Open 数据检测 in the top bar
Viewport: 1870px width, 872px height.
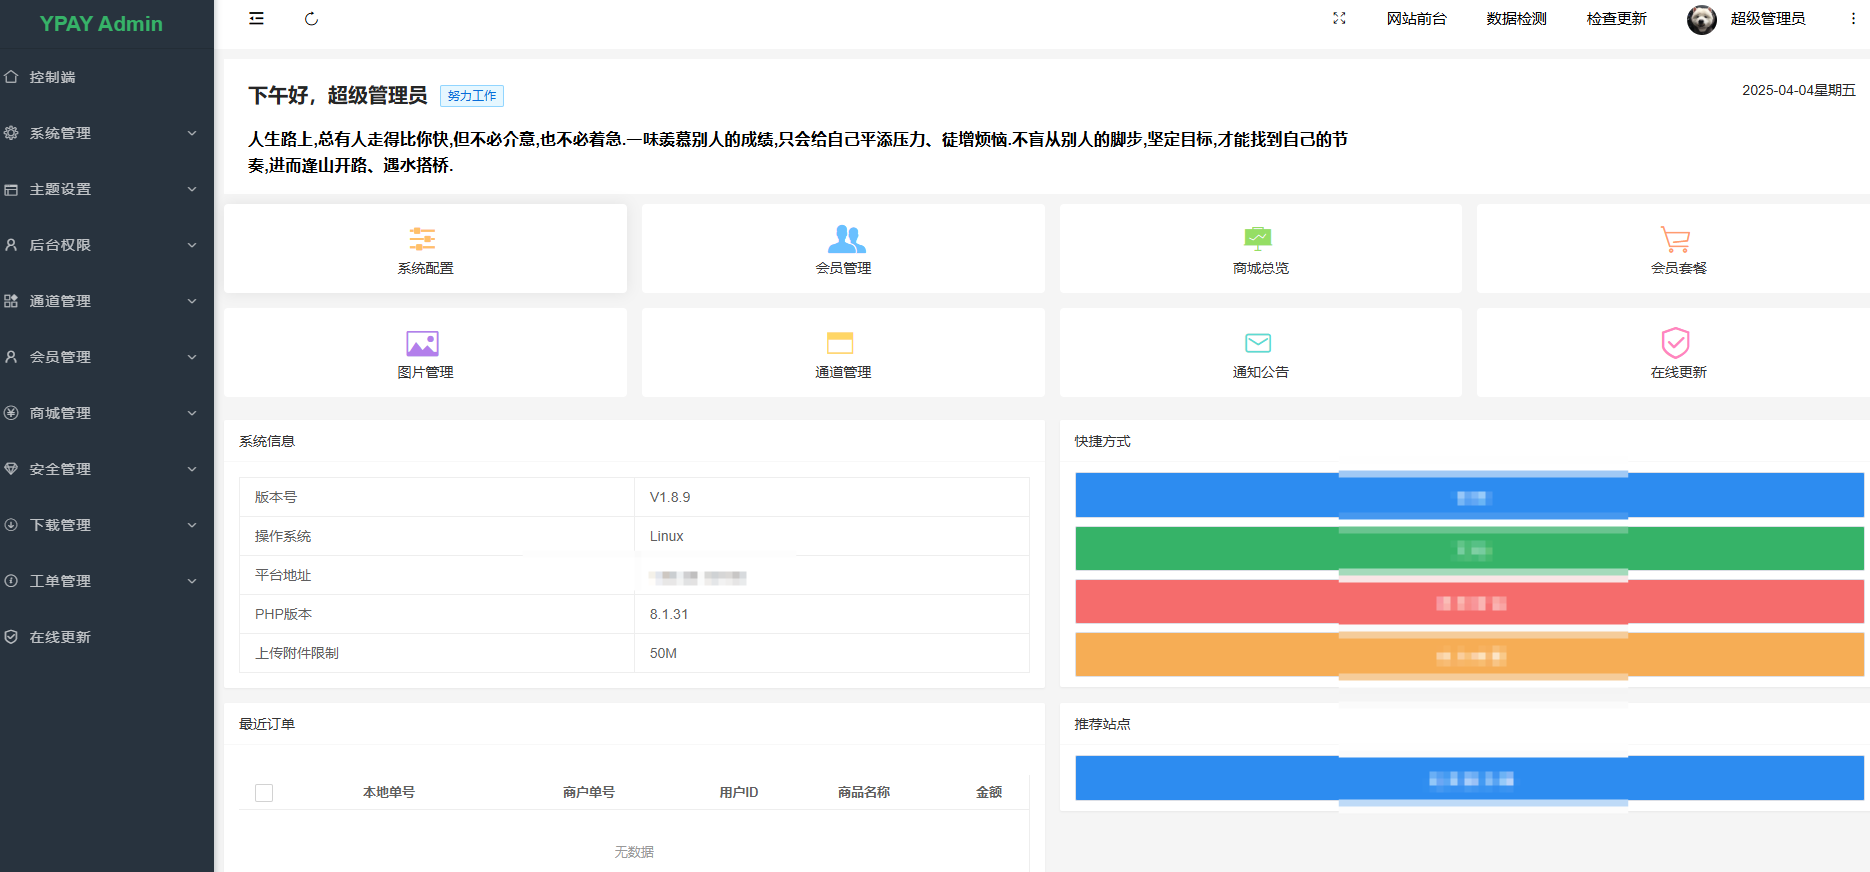pos(1516,19)
